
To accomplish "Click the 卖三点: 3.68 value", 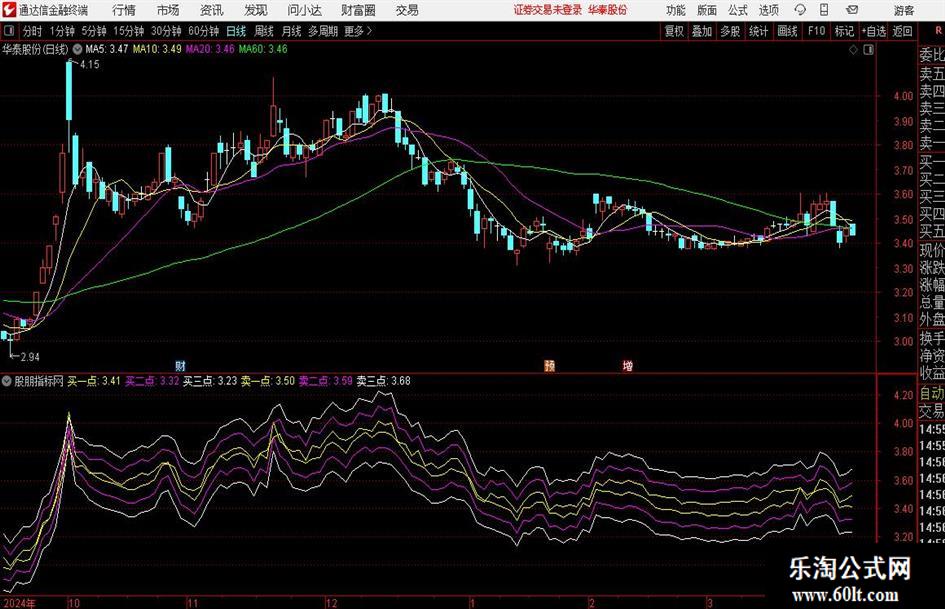I will pyautogui.click(x=383, y=381).
